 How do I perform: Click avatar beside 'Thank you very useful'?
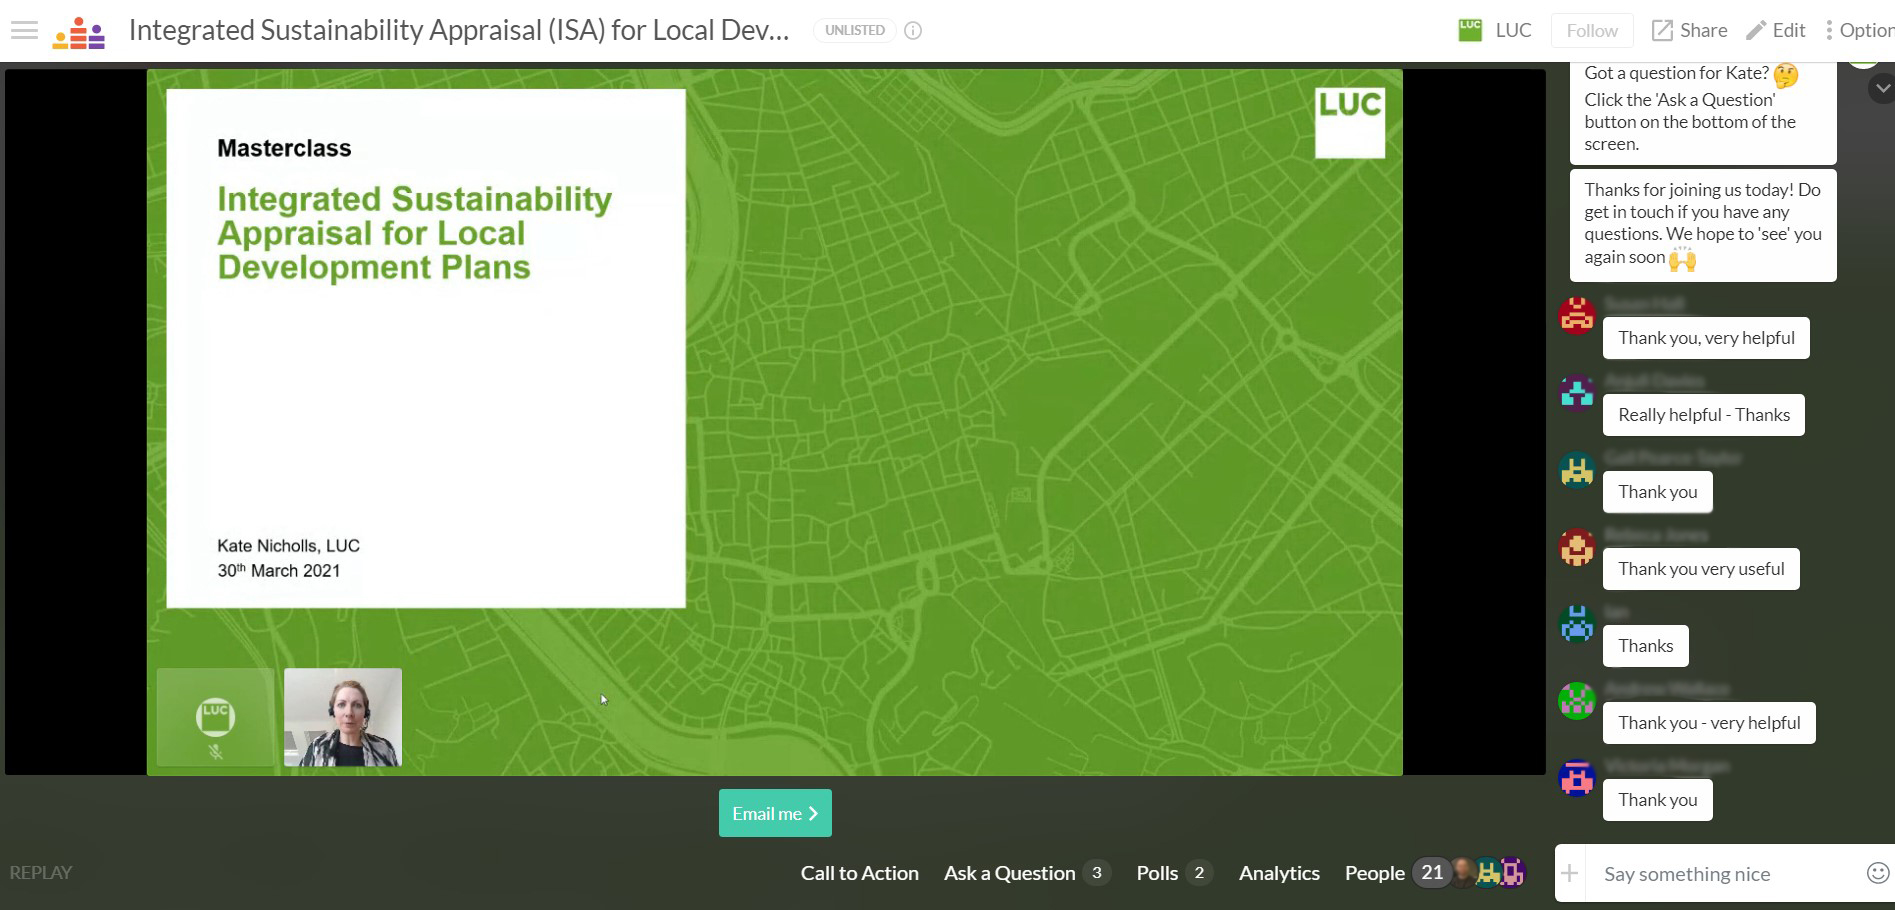pos(1577,547)
